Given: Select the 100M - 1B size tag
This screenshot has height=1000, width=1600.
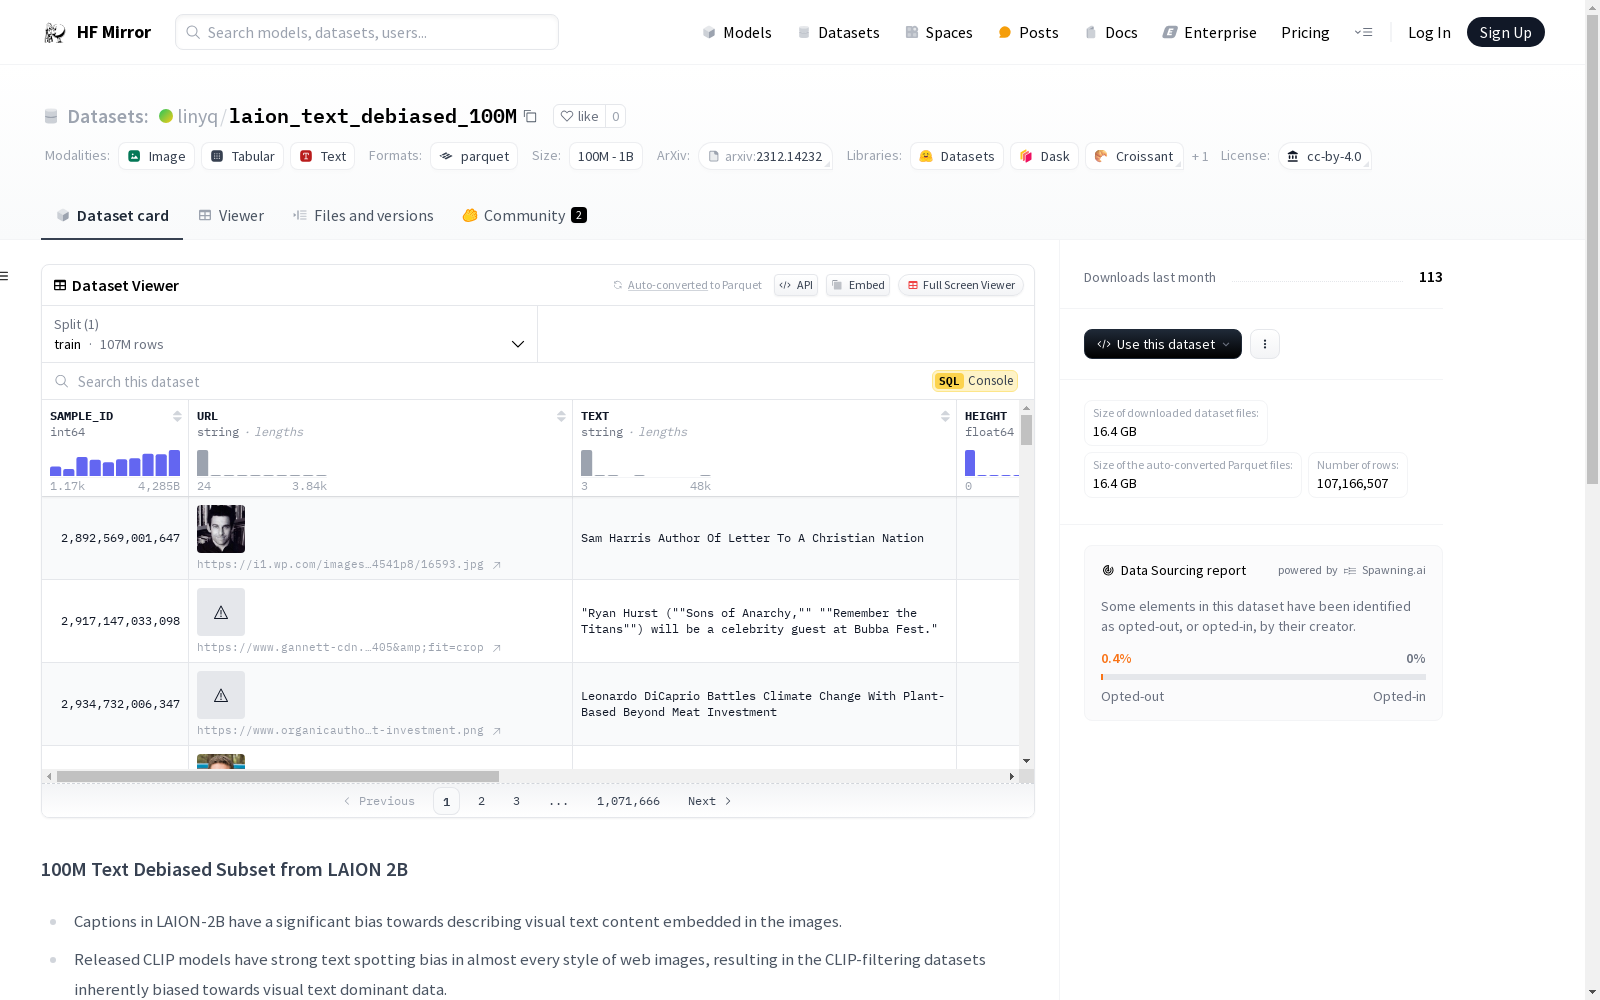Looking at the screenshot, I should 606,157.
